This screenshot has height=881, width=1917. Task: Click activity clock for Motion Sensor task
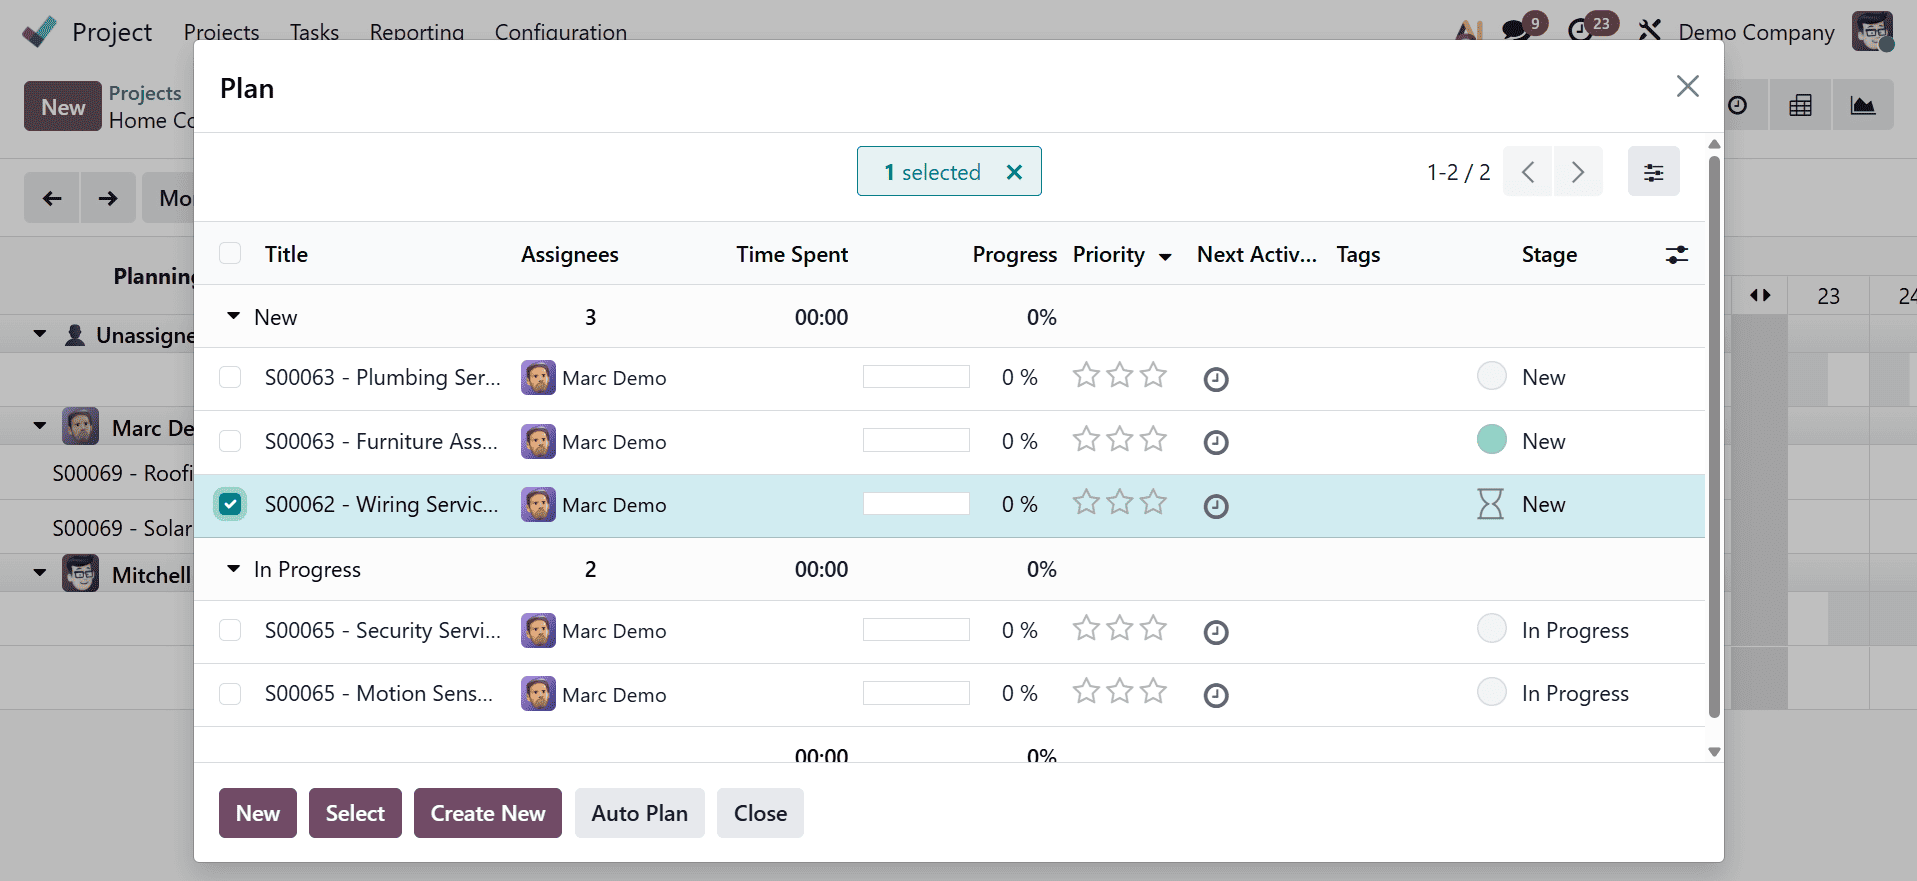1216,695
